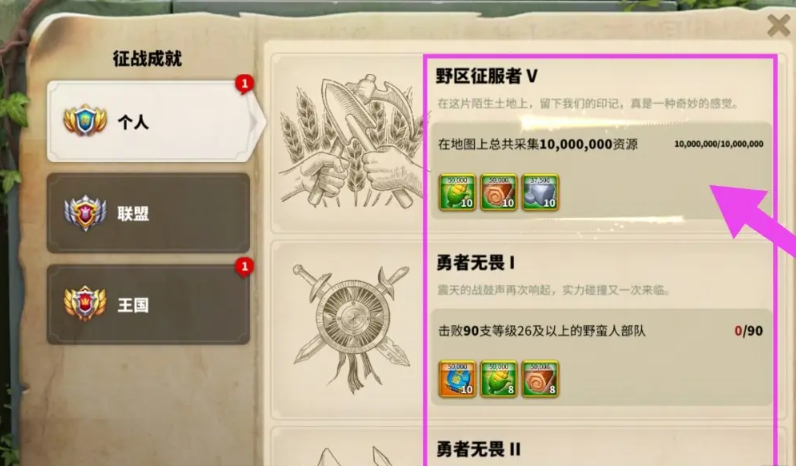Click the 个人 gold shield badge icon

pos(85,121)
